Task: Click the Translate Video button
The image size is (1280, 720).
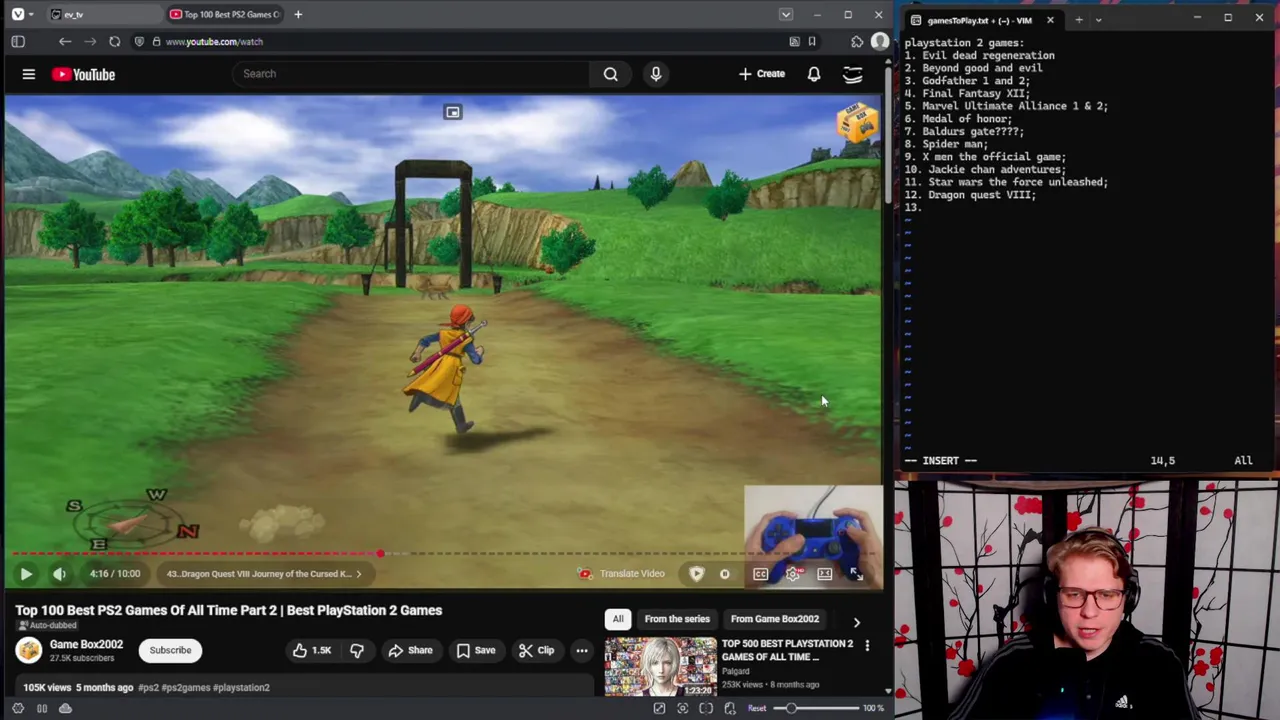Action: click(622, 574)
